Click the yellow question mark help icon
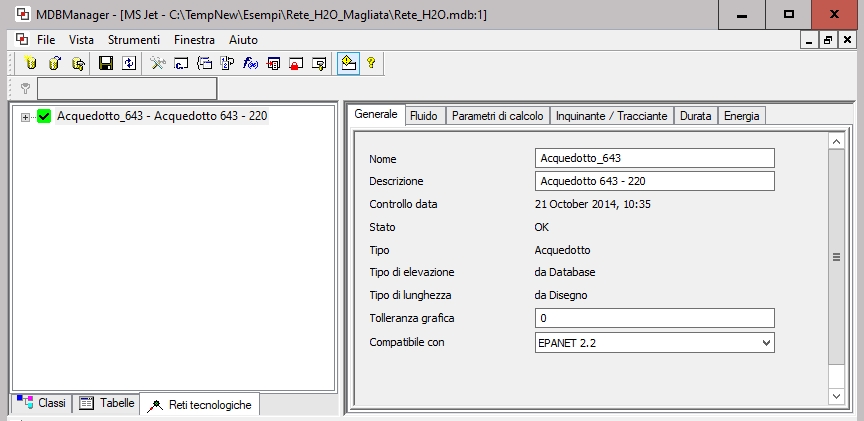The width and height of the screenshot is (864, 421). tap(370, 63)
